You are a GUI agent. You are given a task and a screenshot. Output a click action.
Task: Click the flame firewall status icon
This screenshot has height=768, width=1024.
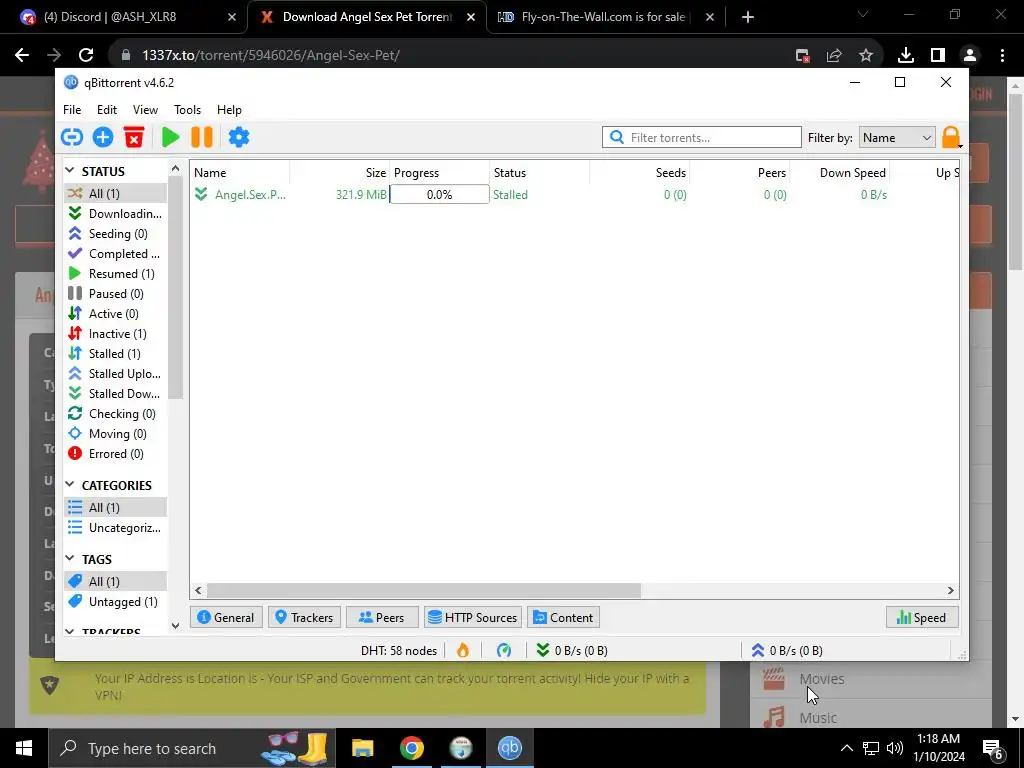[x=463, y=650]
